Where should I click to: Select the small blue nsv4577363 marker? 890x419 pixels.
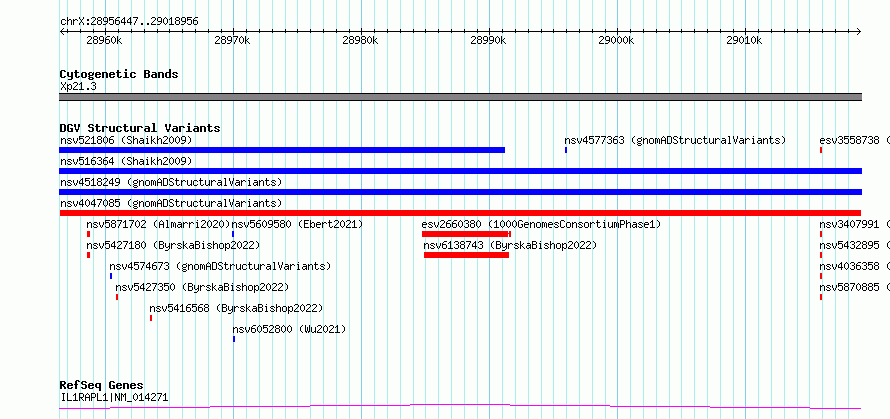[x=566, y=150]
